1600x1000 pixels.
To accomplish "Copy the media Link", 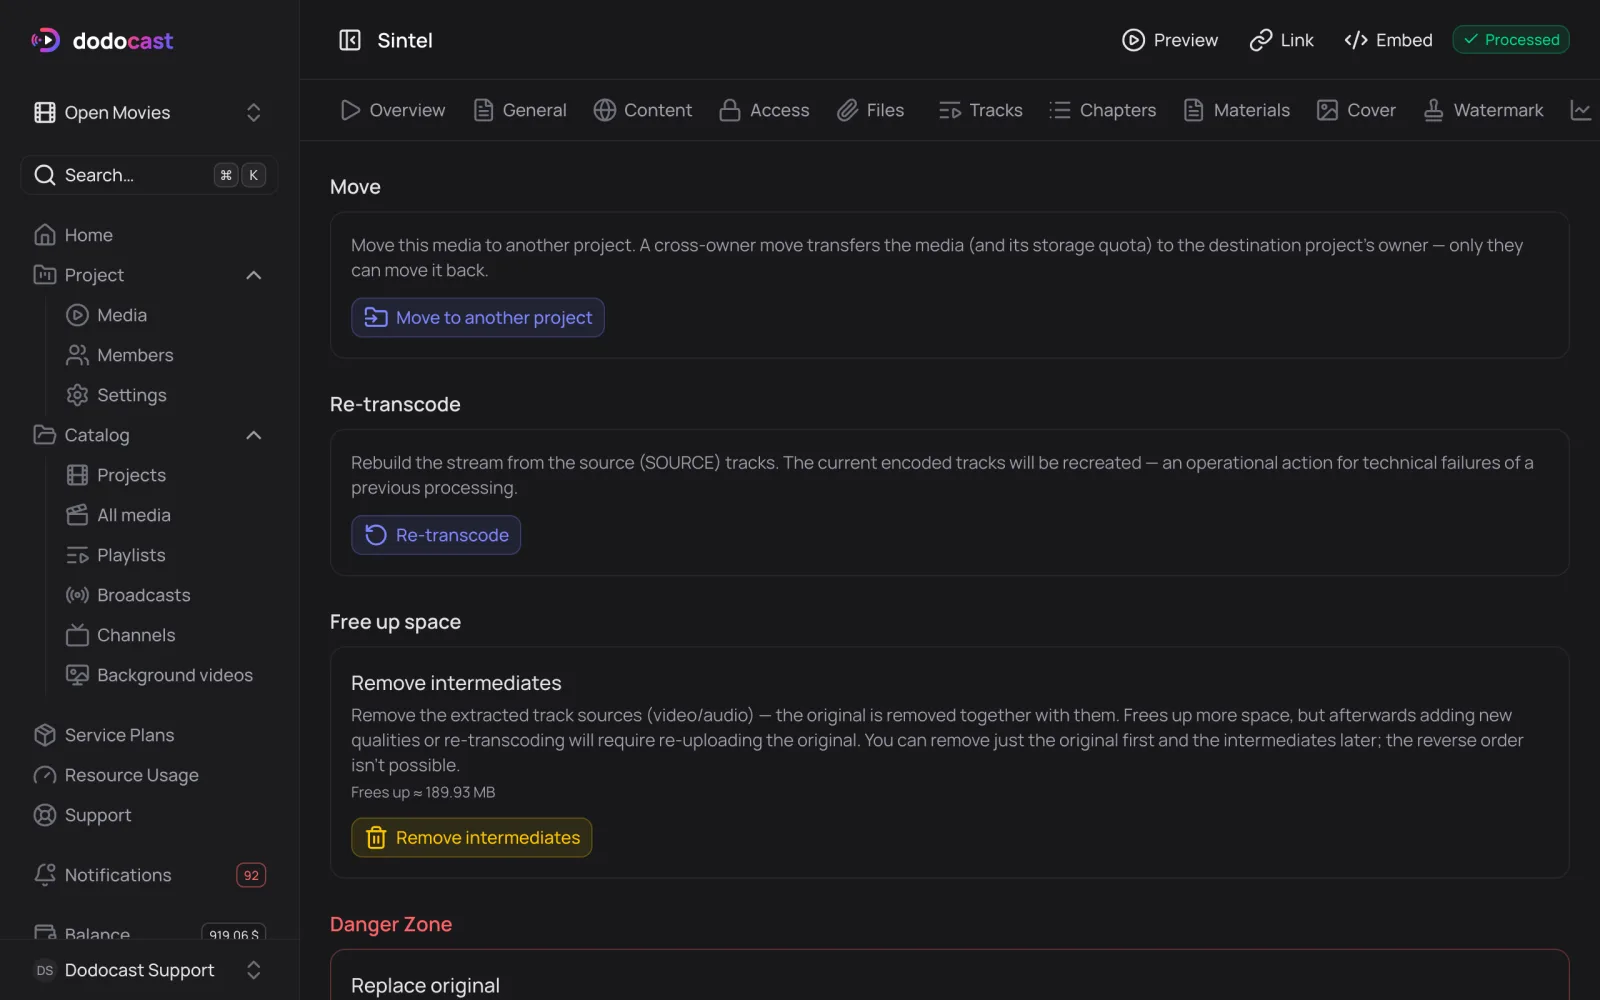I will (x=1282, y=40).
